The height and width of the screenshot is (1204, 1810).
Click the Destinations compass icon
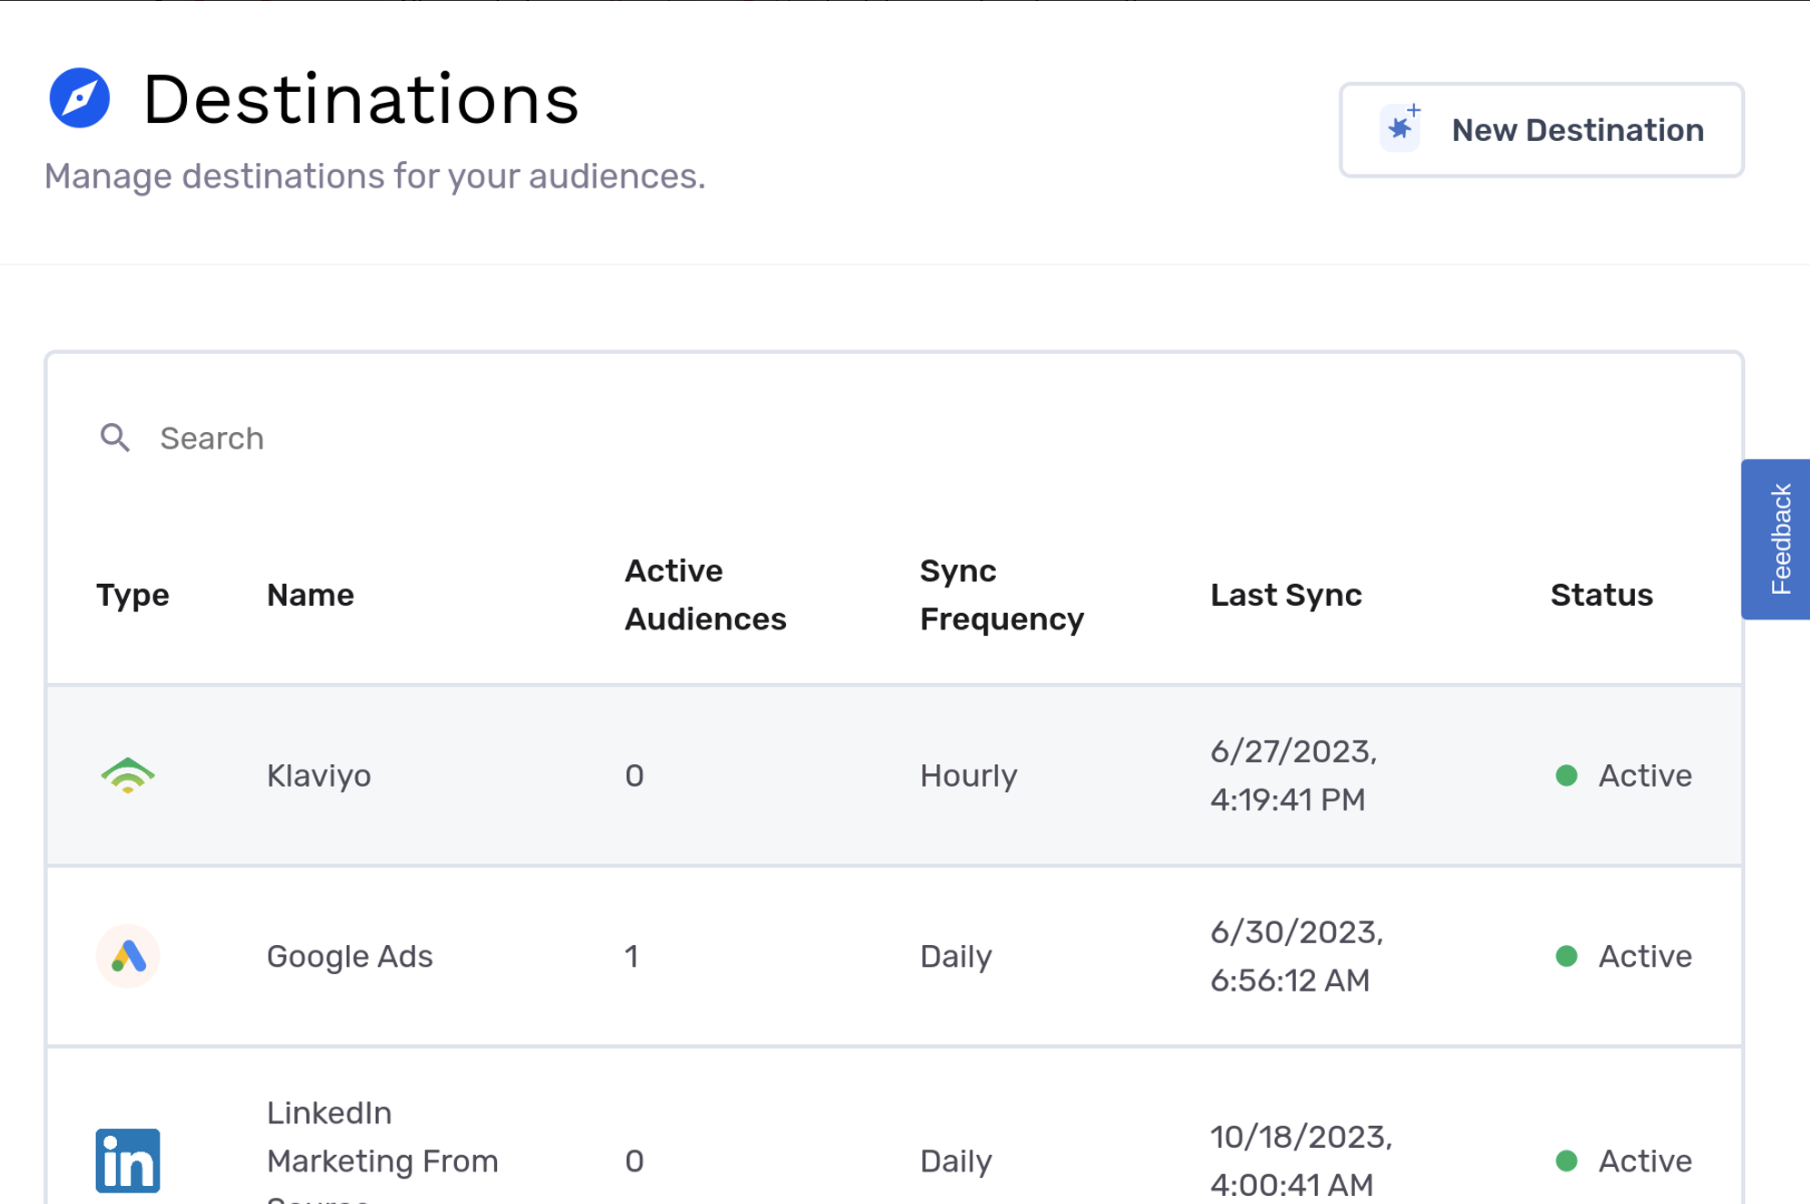coord(79,98)
